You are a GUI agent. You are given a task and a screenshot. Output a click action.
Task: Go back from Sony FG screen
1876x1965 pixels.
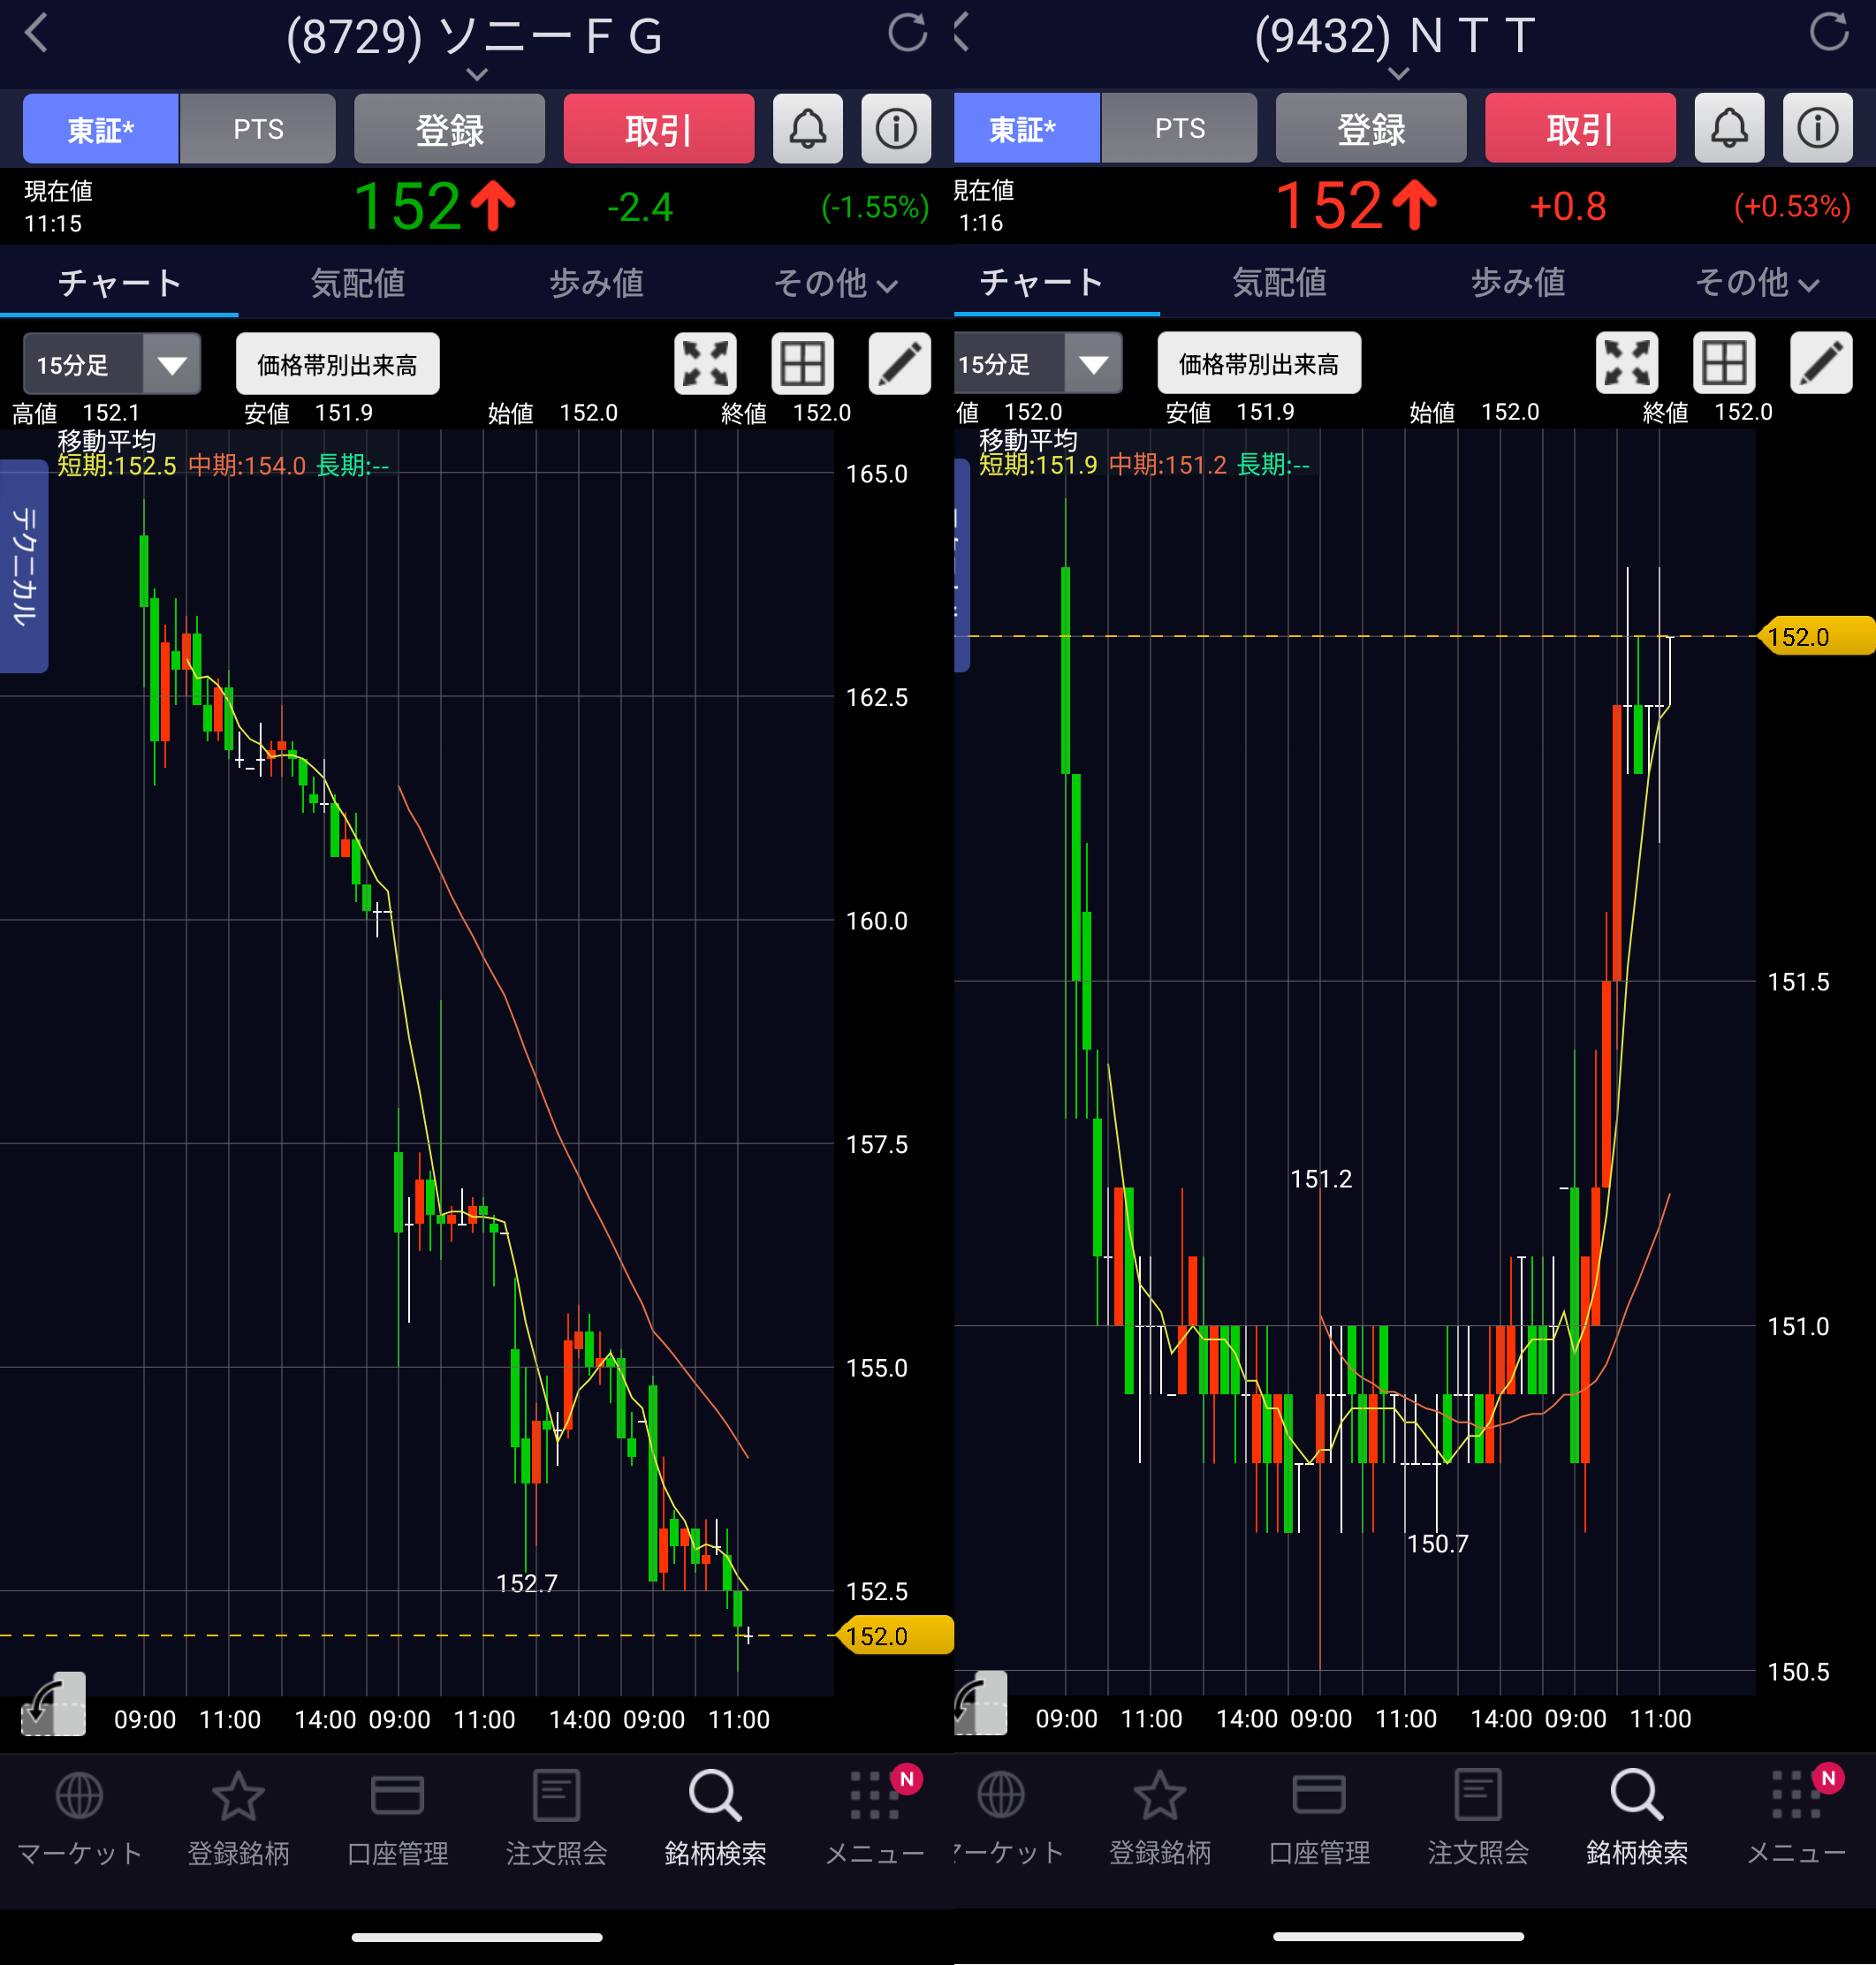[36, 33]
